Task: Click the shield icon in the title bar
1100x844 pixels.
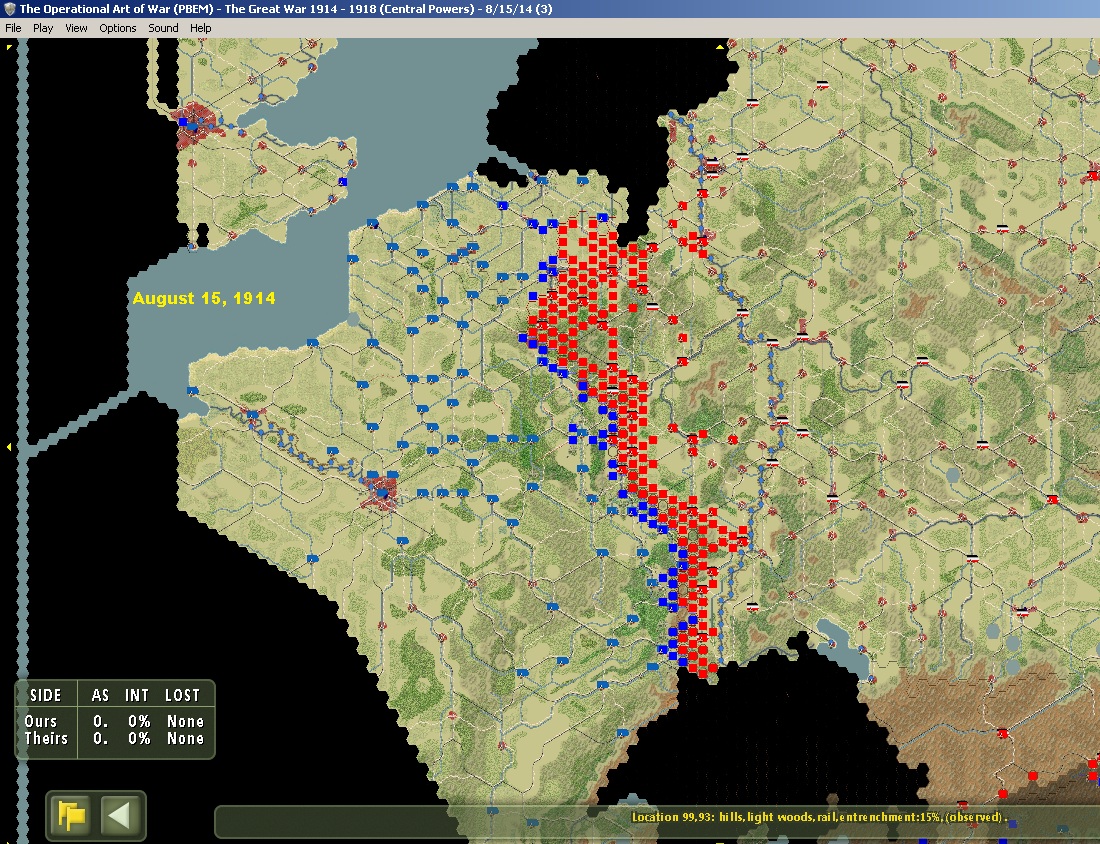Action: tap(9, 9)
